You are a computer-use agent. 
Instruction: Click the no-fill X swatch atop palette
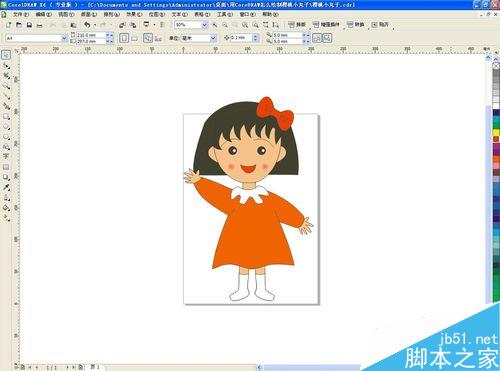(496, 65)
